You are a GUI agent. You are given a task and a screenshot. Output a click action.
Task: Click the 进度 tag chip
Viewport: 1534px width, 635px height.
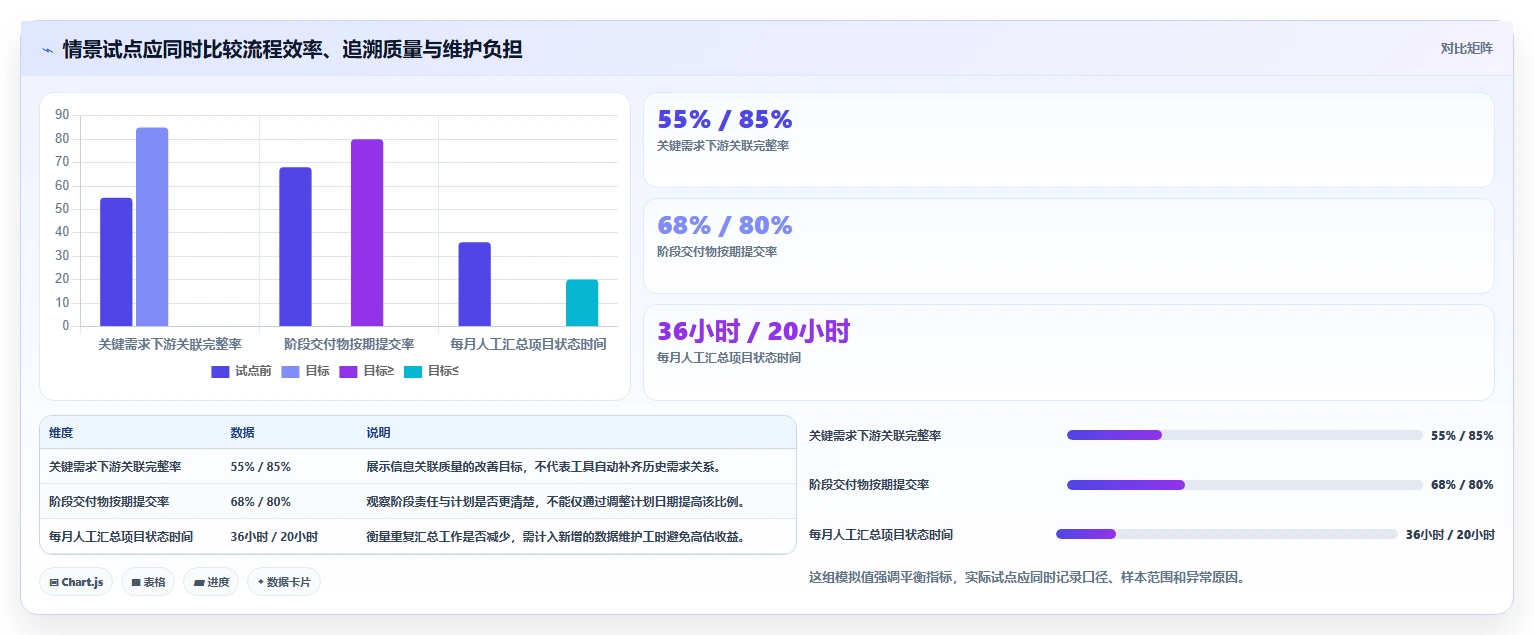211,582
